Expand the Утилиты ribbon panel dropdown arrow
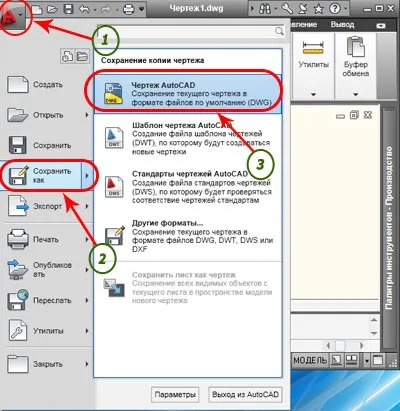 (x=313, y=94)
